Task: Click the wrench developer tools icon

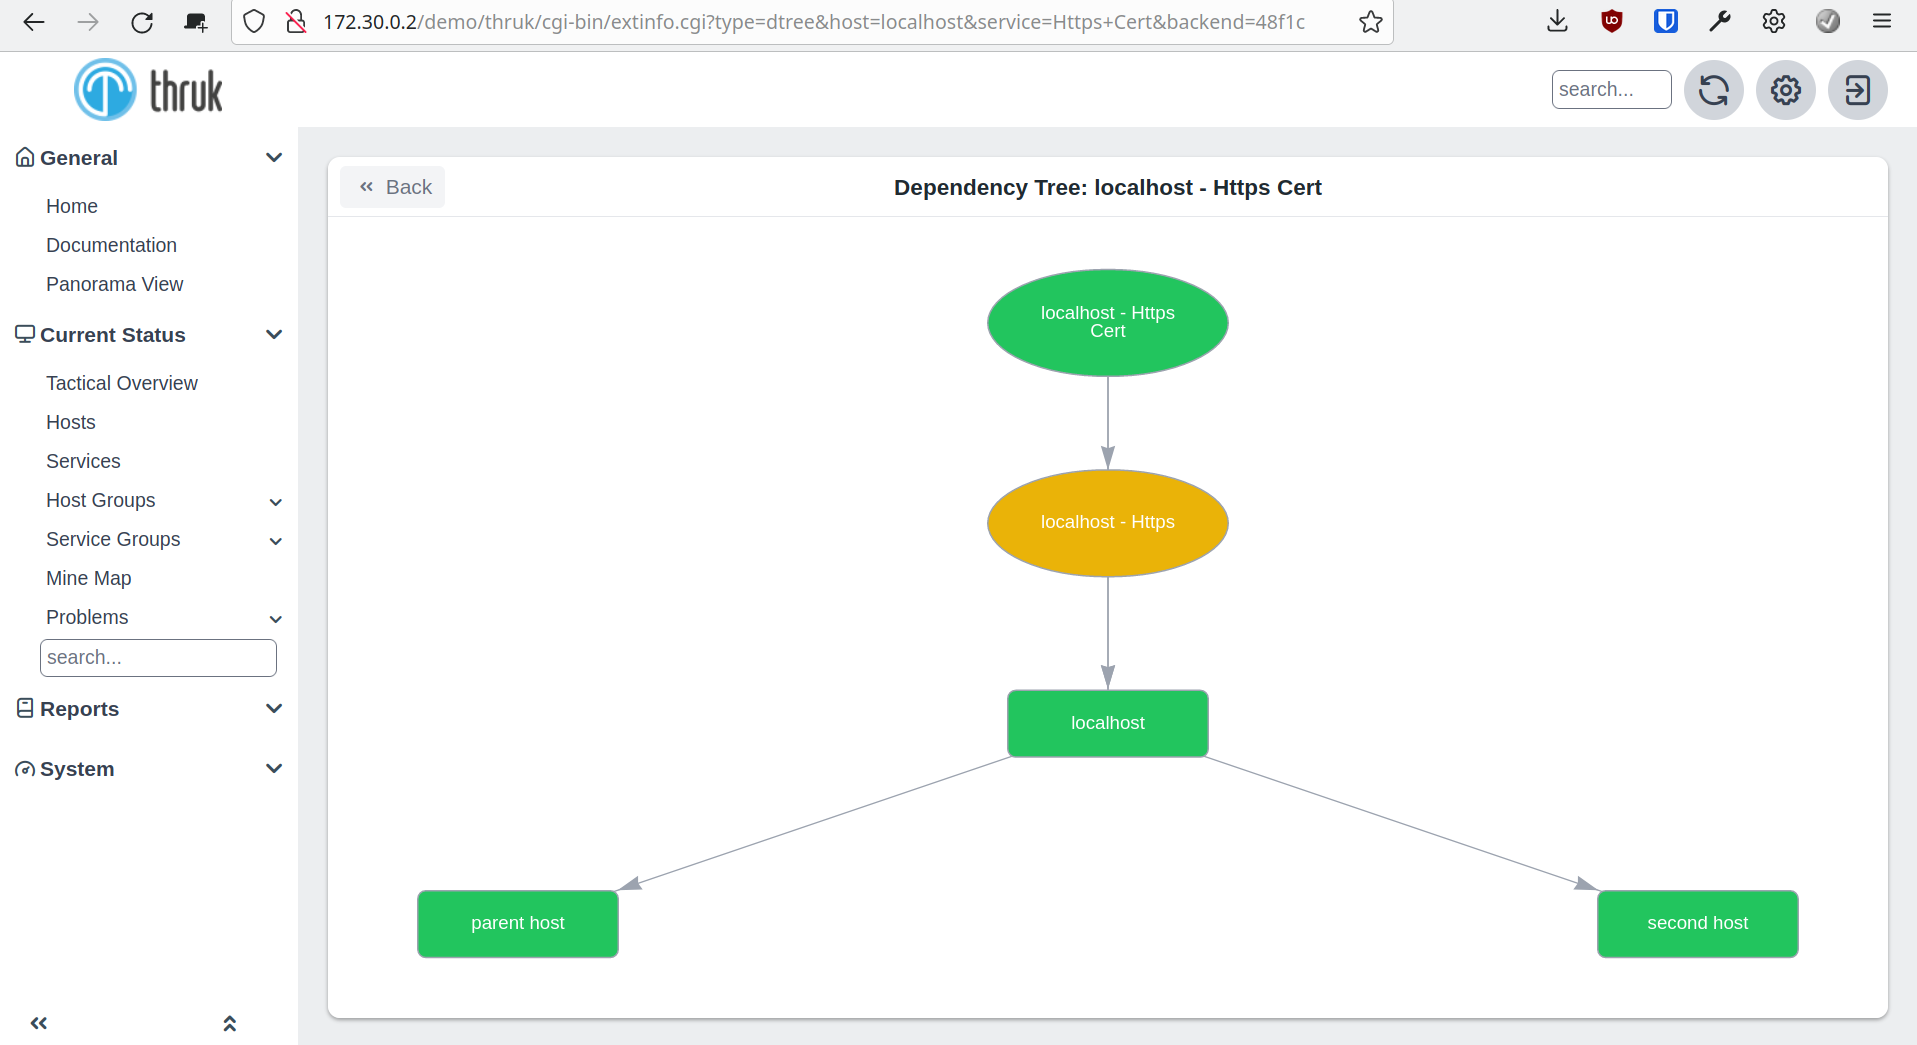Action: 1719,21
